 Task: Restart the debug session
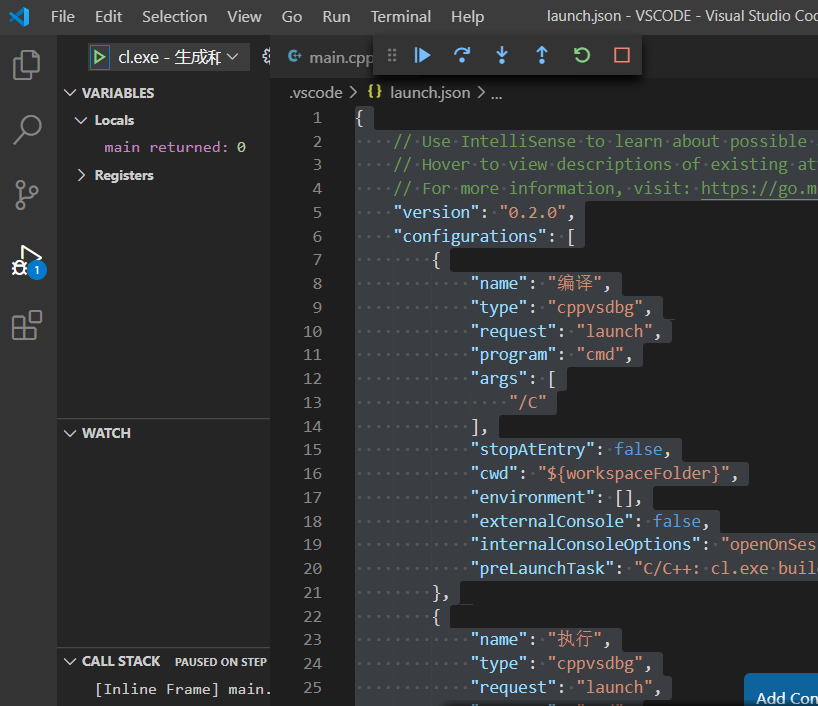[582, 55]
